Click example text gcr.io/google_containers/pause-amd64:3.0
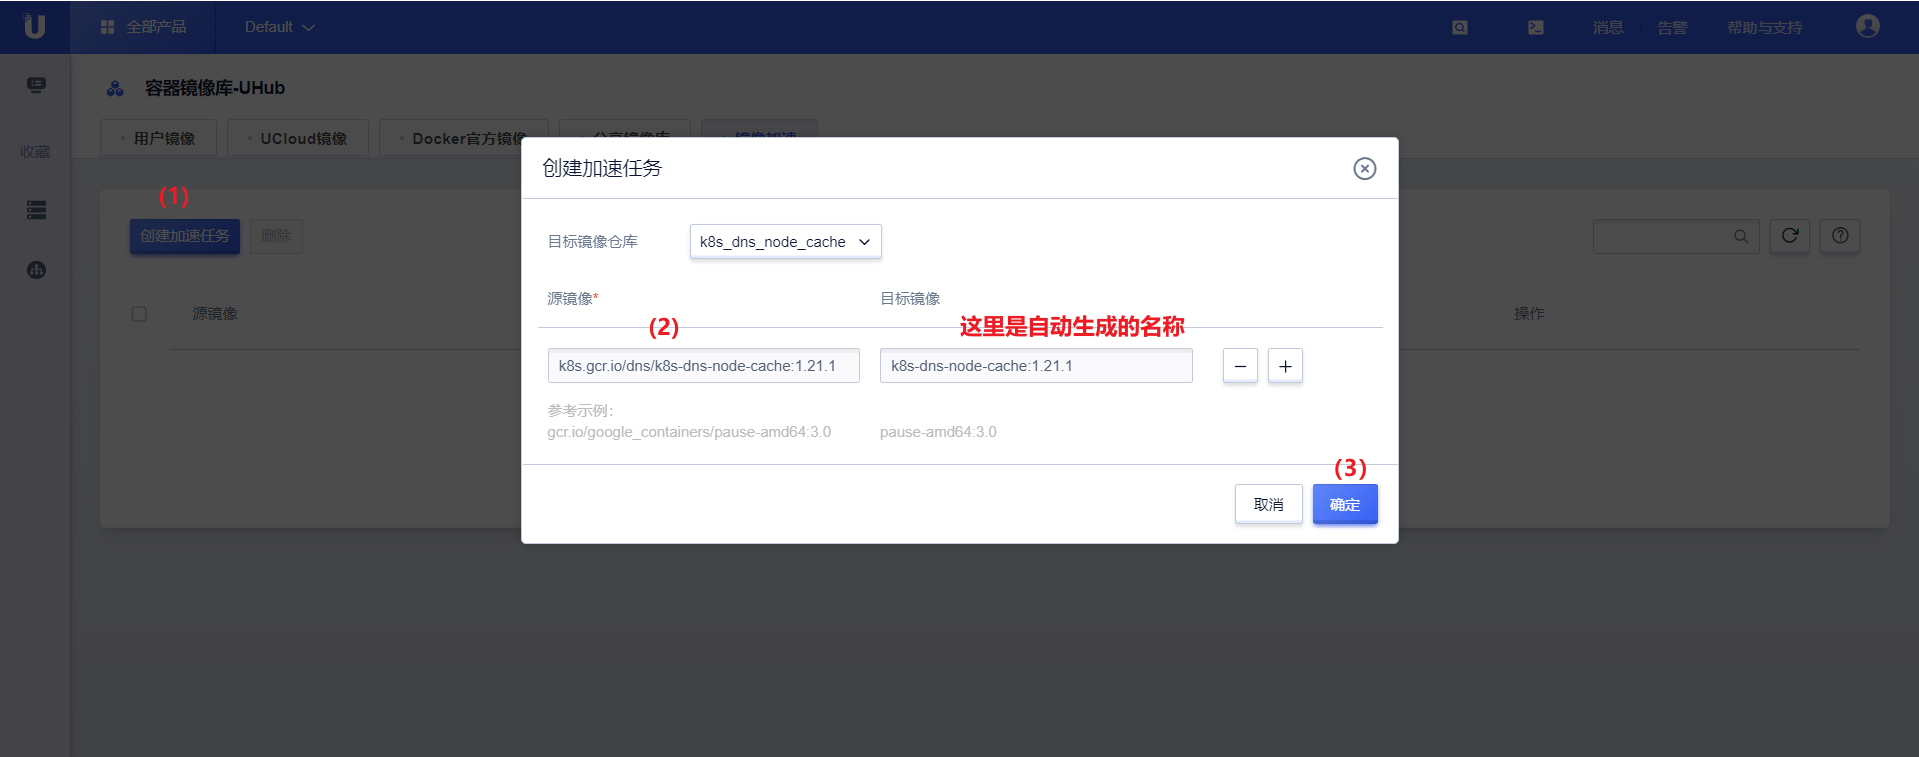 click(x=689, y=432)
